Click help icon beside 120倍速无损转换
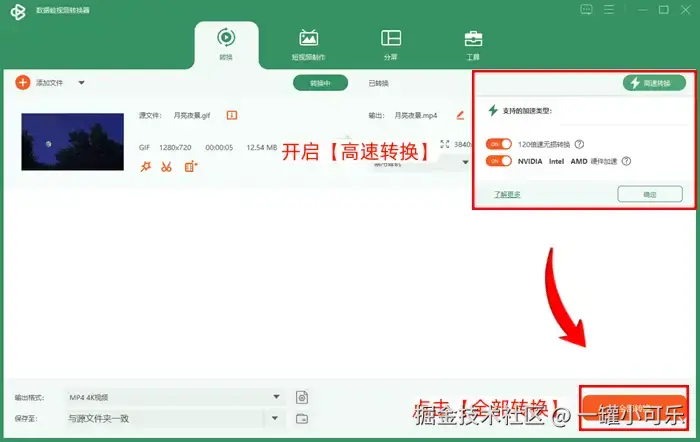Image resolution: width=700 pixels, height=442 pixels. [579, 144]
